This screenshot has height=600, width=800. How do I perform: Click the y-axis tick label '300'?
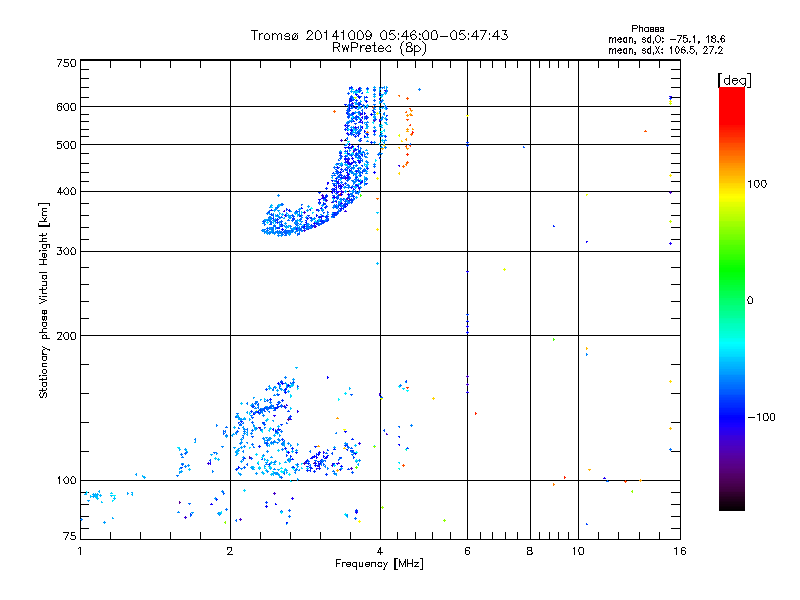click(x=66, y=251)
